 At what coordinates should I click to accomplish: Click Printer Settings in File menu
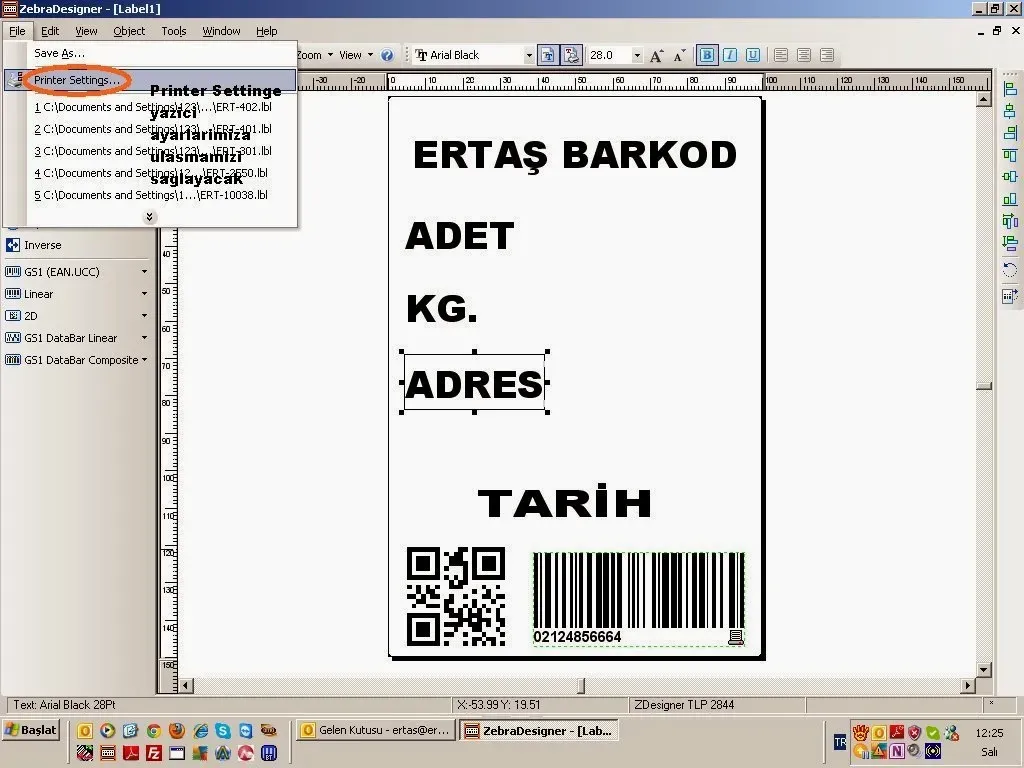76,80
